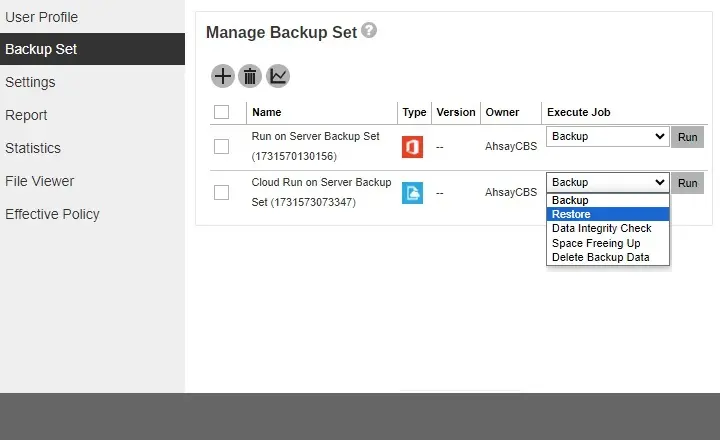Click the help question mark icon
This screenshot has height=440, width=720.
pyautogui.click(x=369, y=31)
